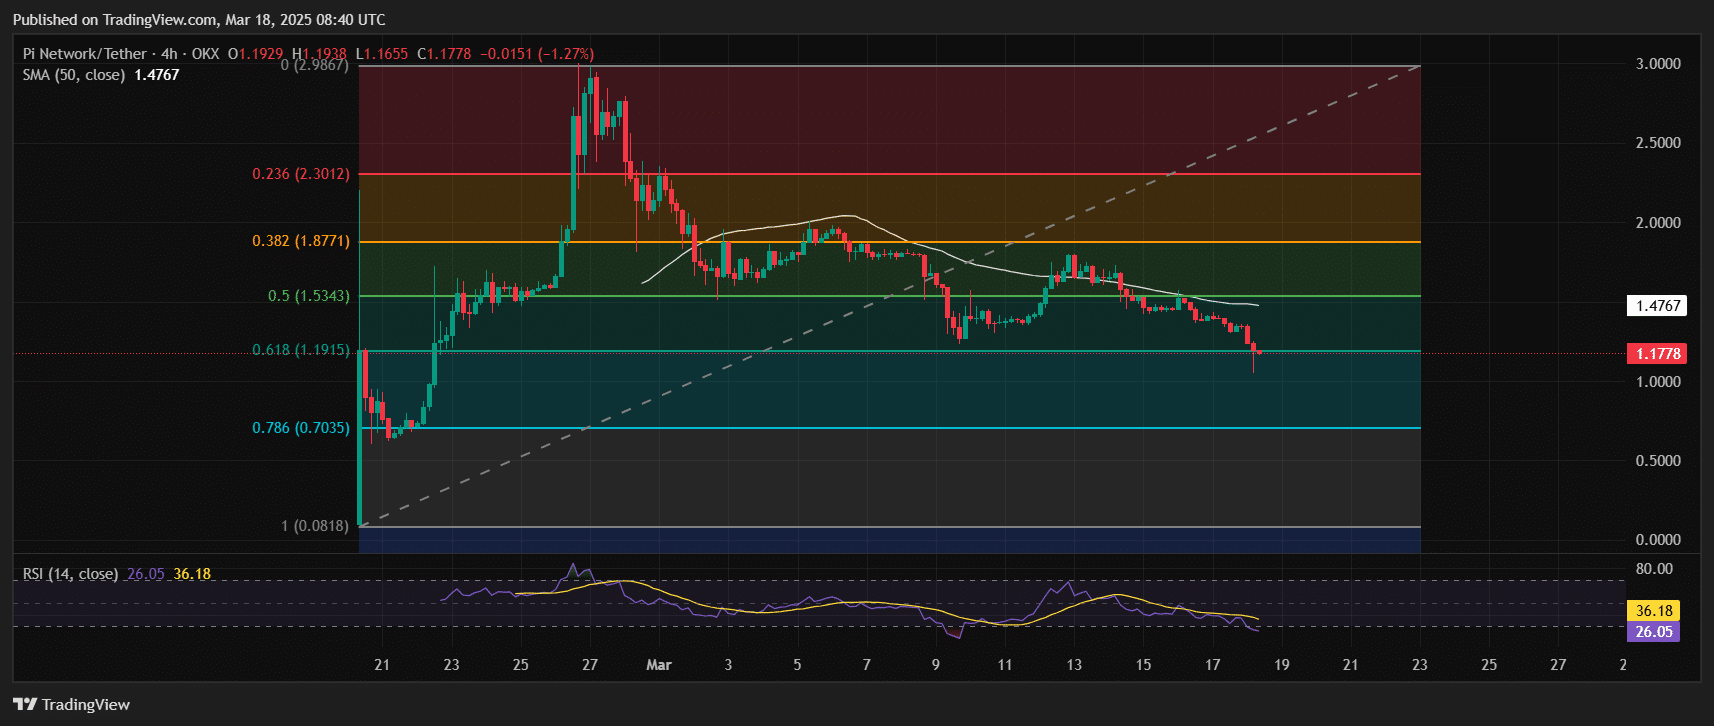This screenshot has width=1714, height=726.
Task: Click the purple RSI tag 26.05
Action: [1653, 632]
